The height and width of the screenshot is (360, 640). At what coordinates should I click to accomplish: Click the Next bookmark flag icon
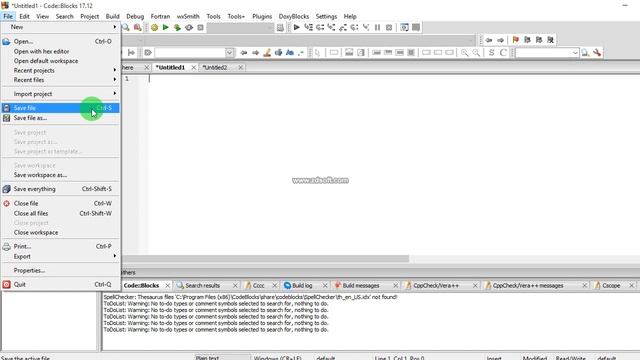(x=539, y=40)
